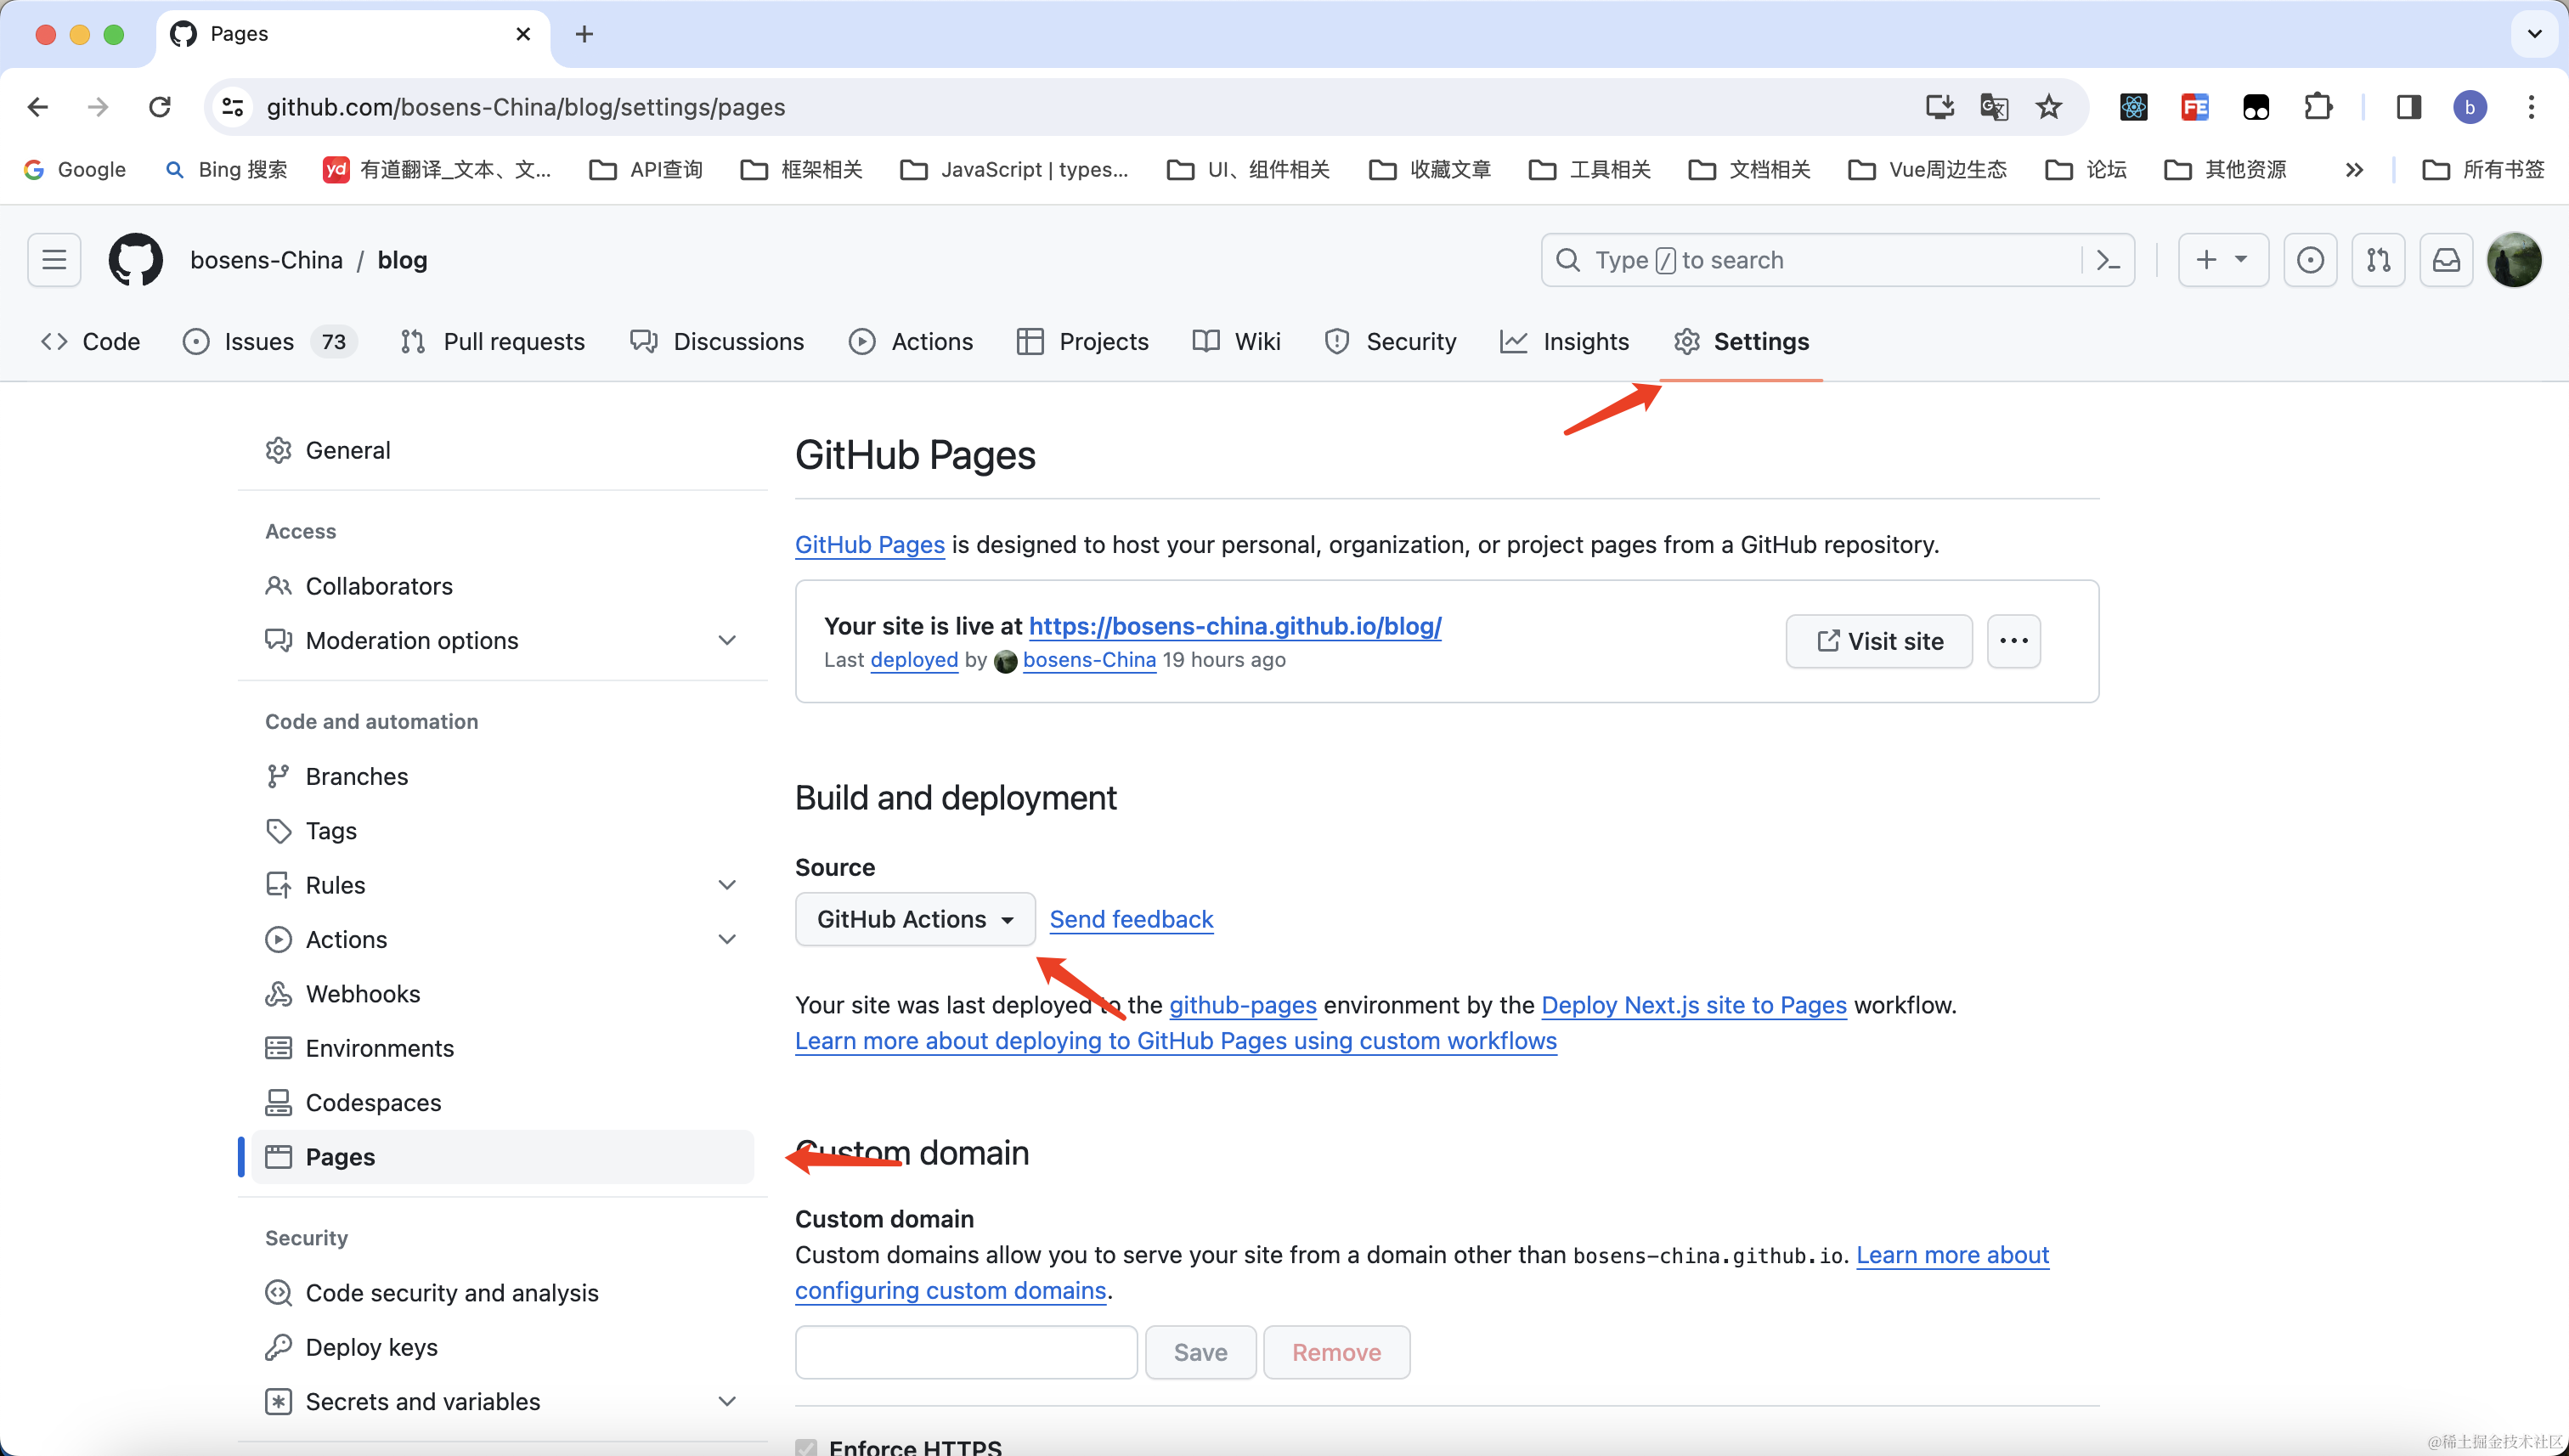This screenshot has height=1456, width=2569.
Task: Click the Actions icon in top nav
Action: coord(863,341)
